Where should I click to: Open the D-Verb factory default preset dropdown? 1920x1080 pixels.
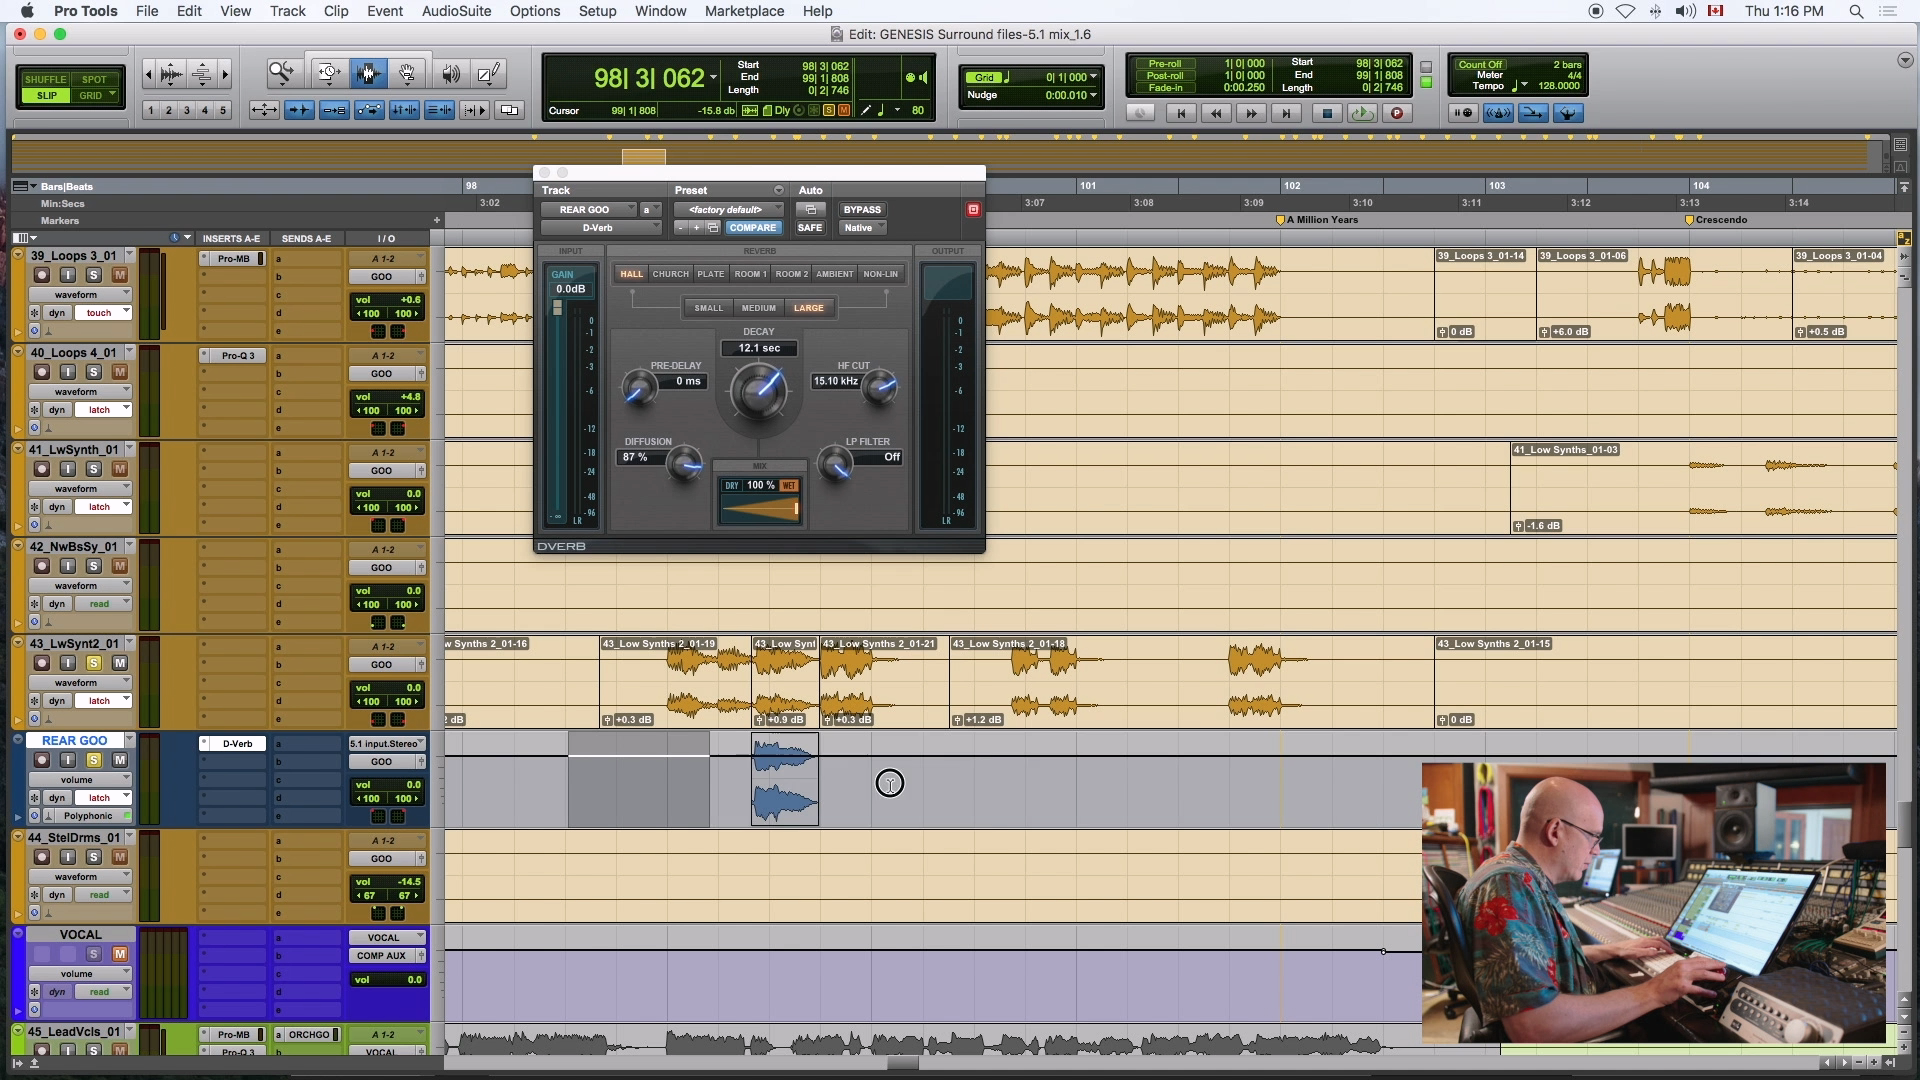[729, 210]
